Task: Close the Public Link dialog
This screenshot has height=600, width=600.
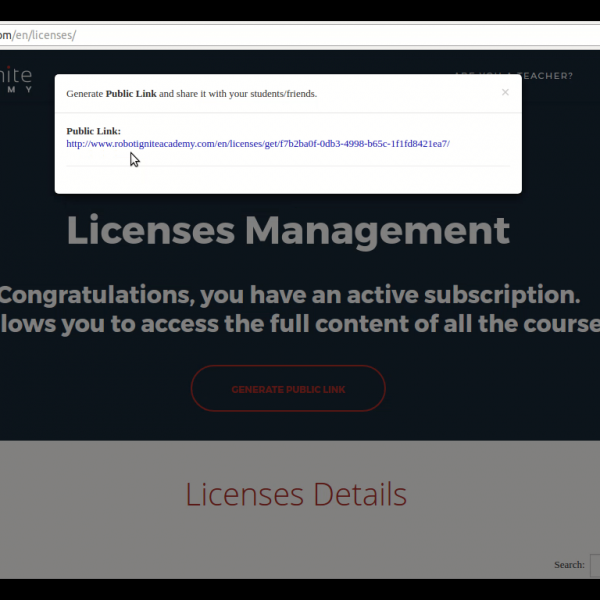Action: tap(505, 92)
